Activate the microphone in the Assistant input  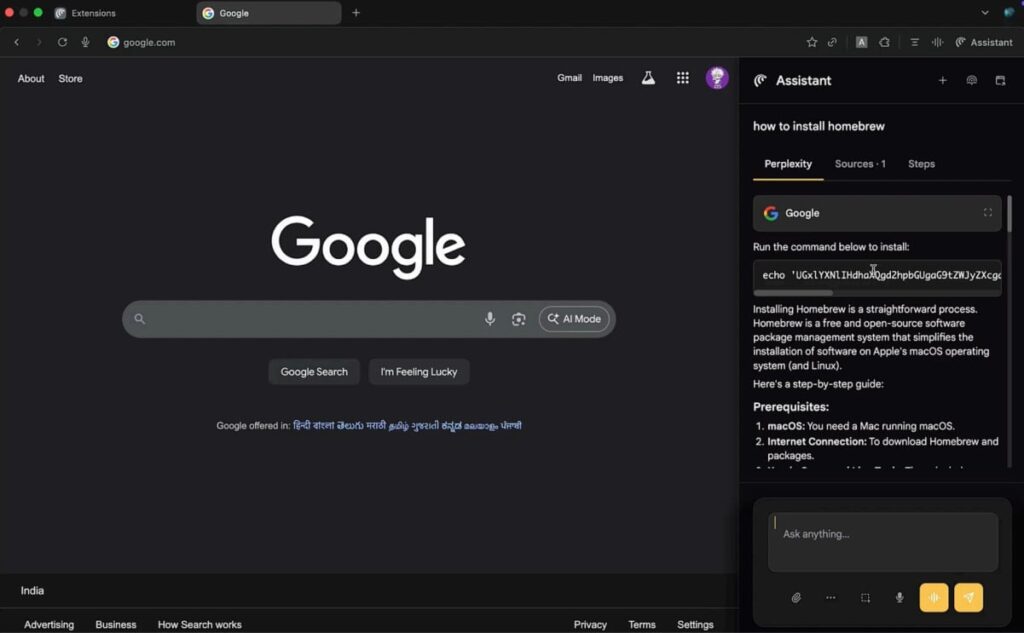tap(899, 597)
